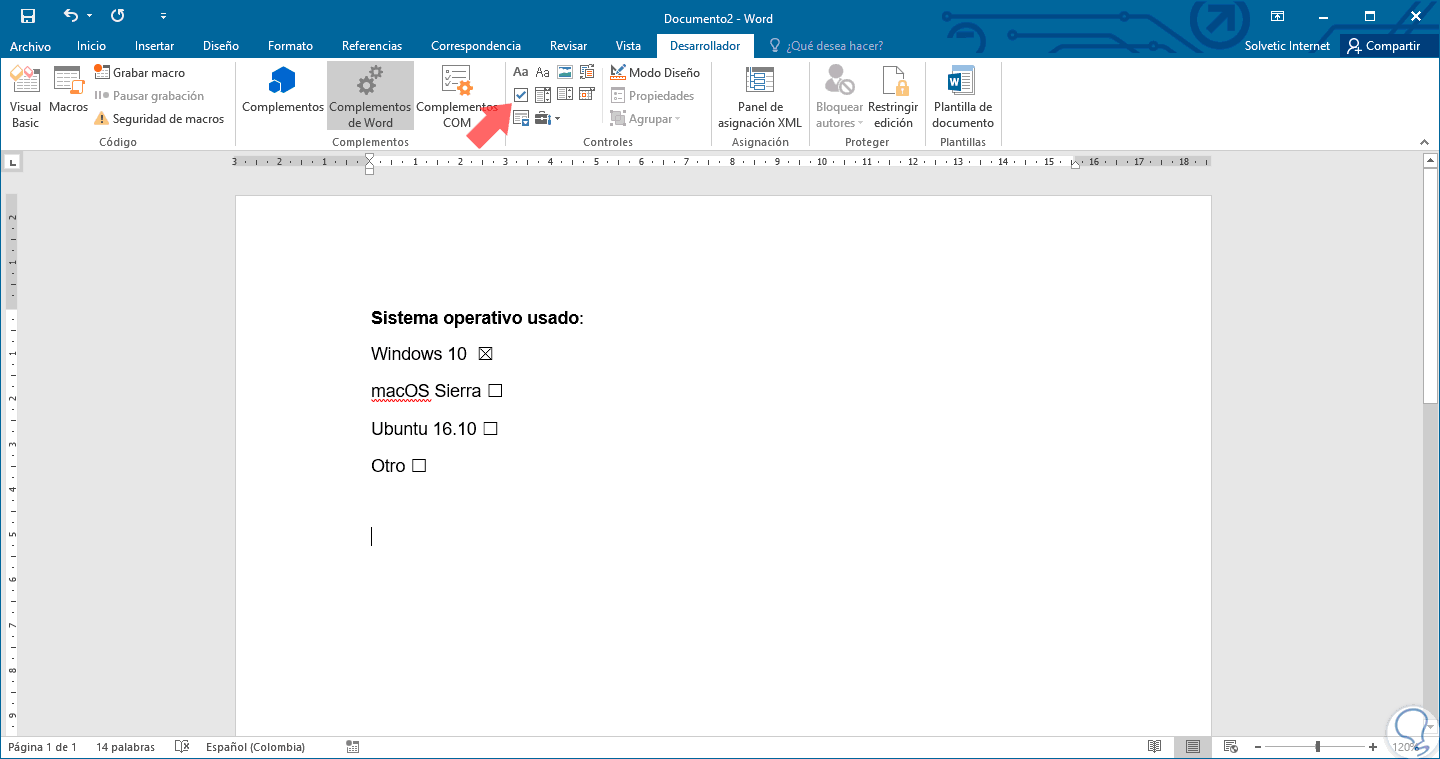Click the vertical scrollbar thumb

coord(1431,288)
